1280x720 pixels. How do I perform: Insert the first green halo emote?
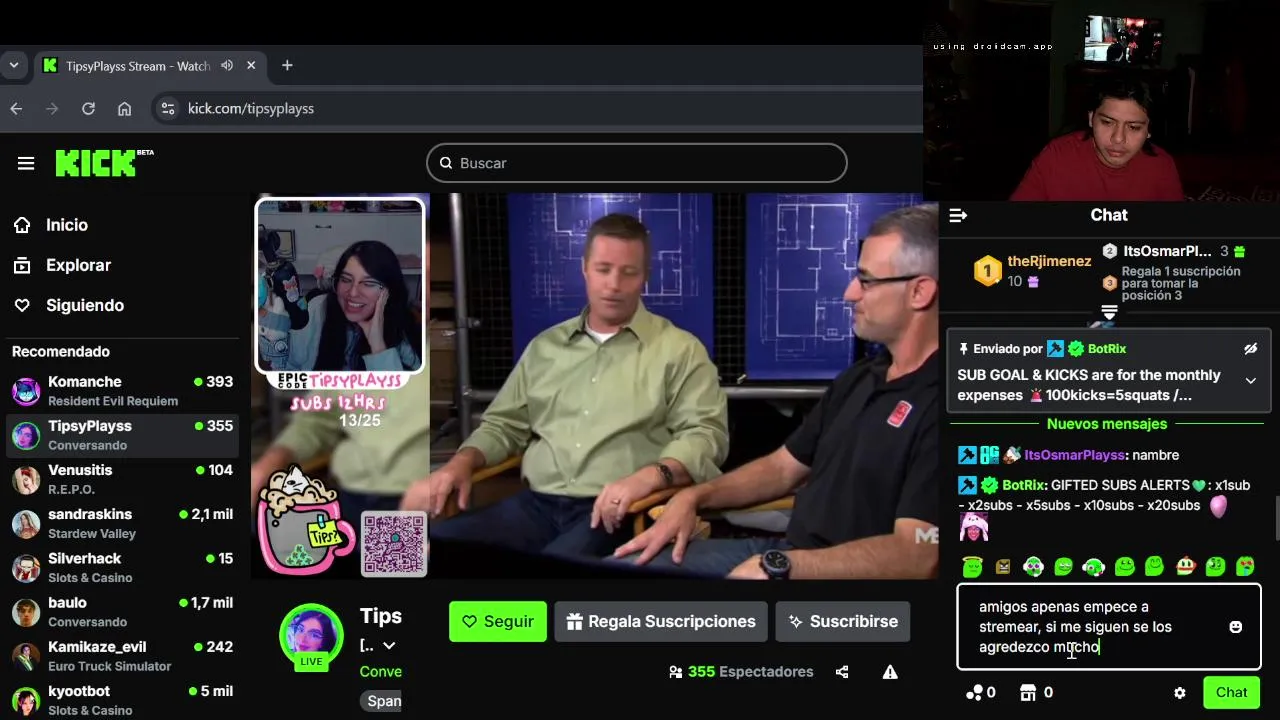pyautogui.click(x=972, y=567)
